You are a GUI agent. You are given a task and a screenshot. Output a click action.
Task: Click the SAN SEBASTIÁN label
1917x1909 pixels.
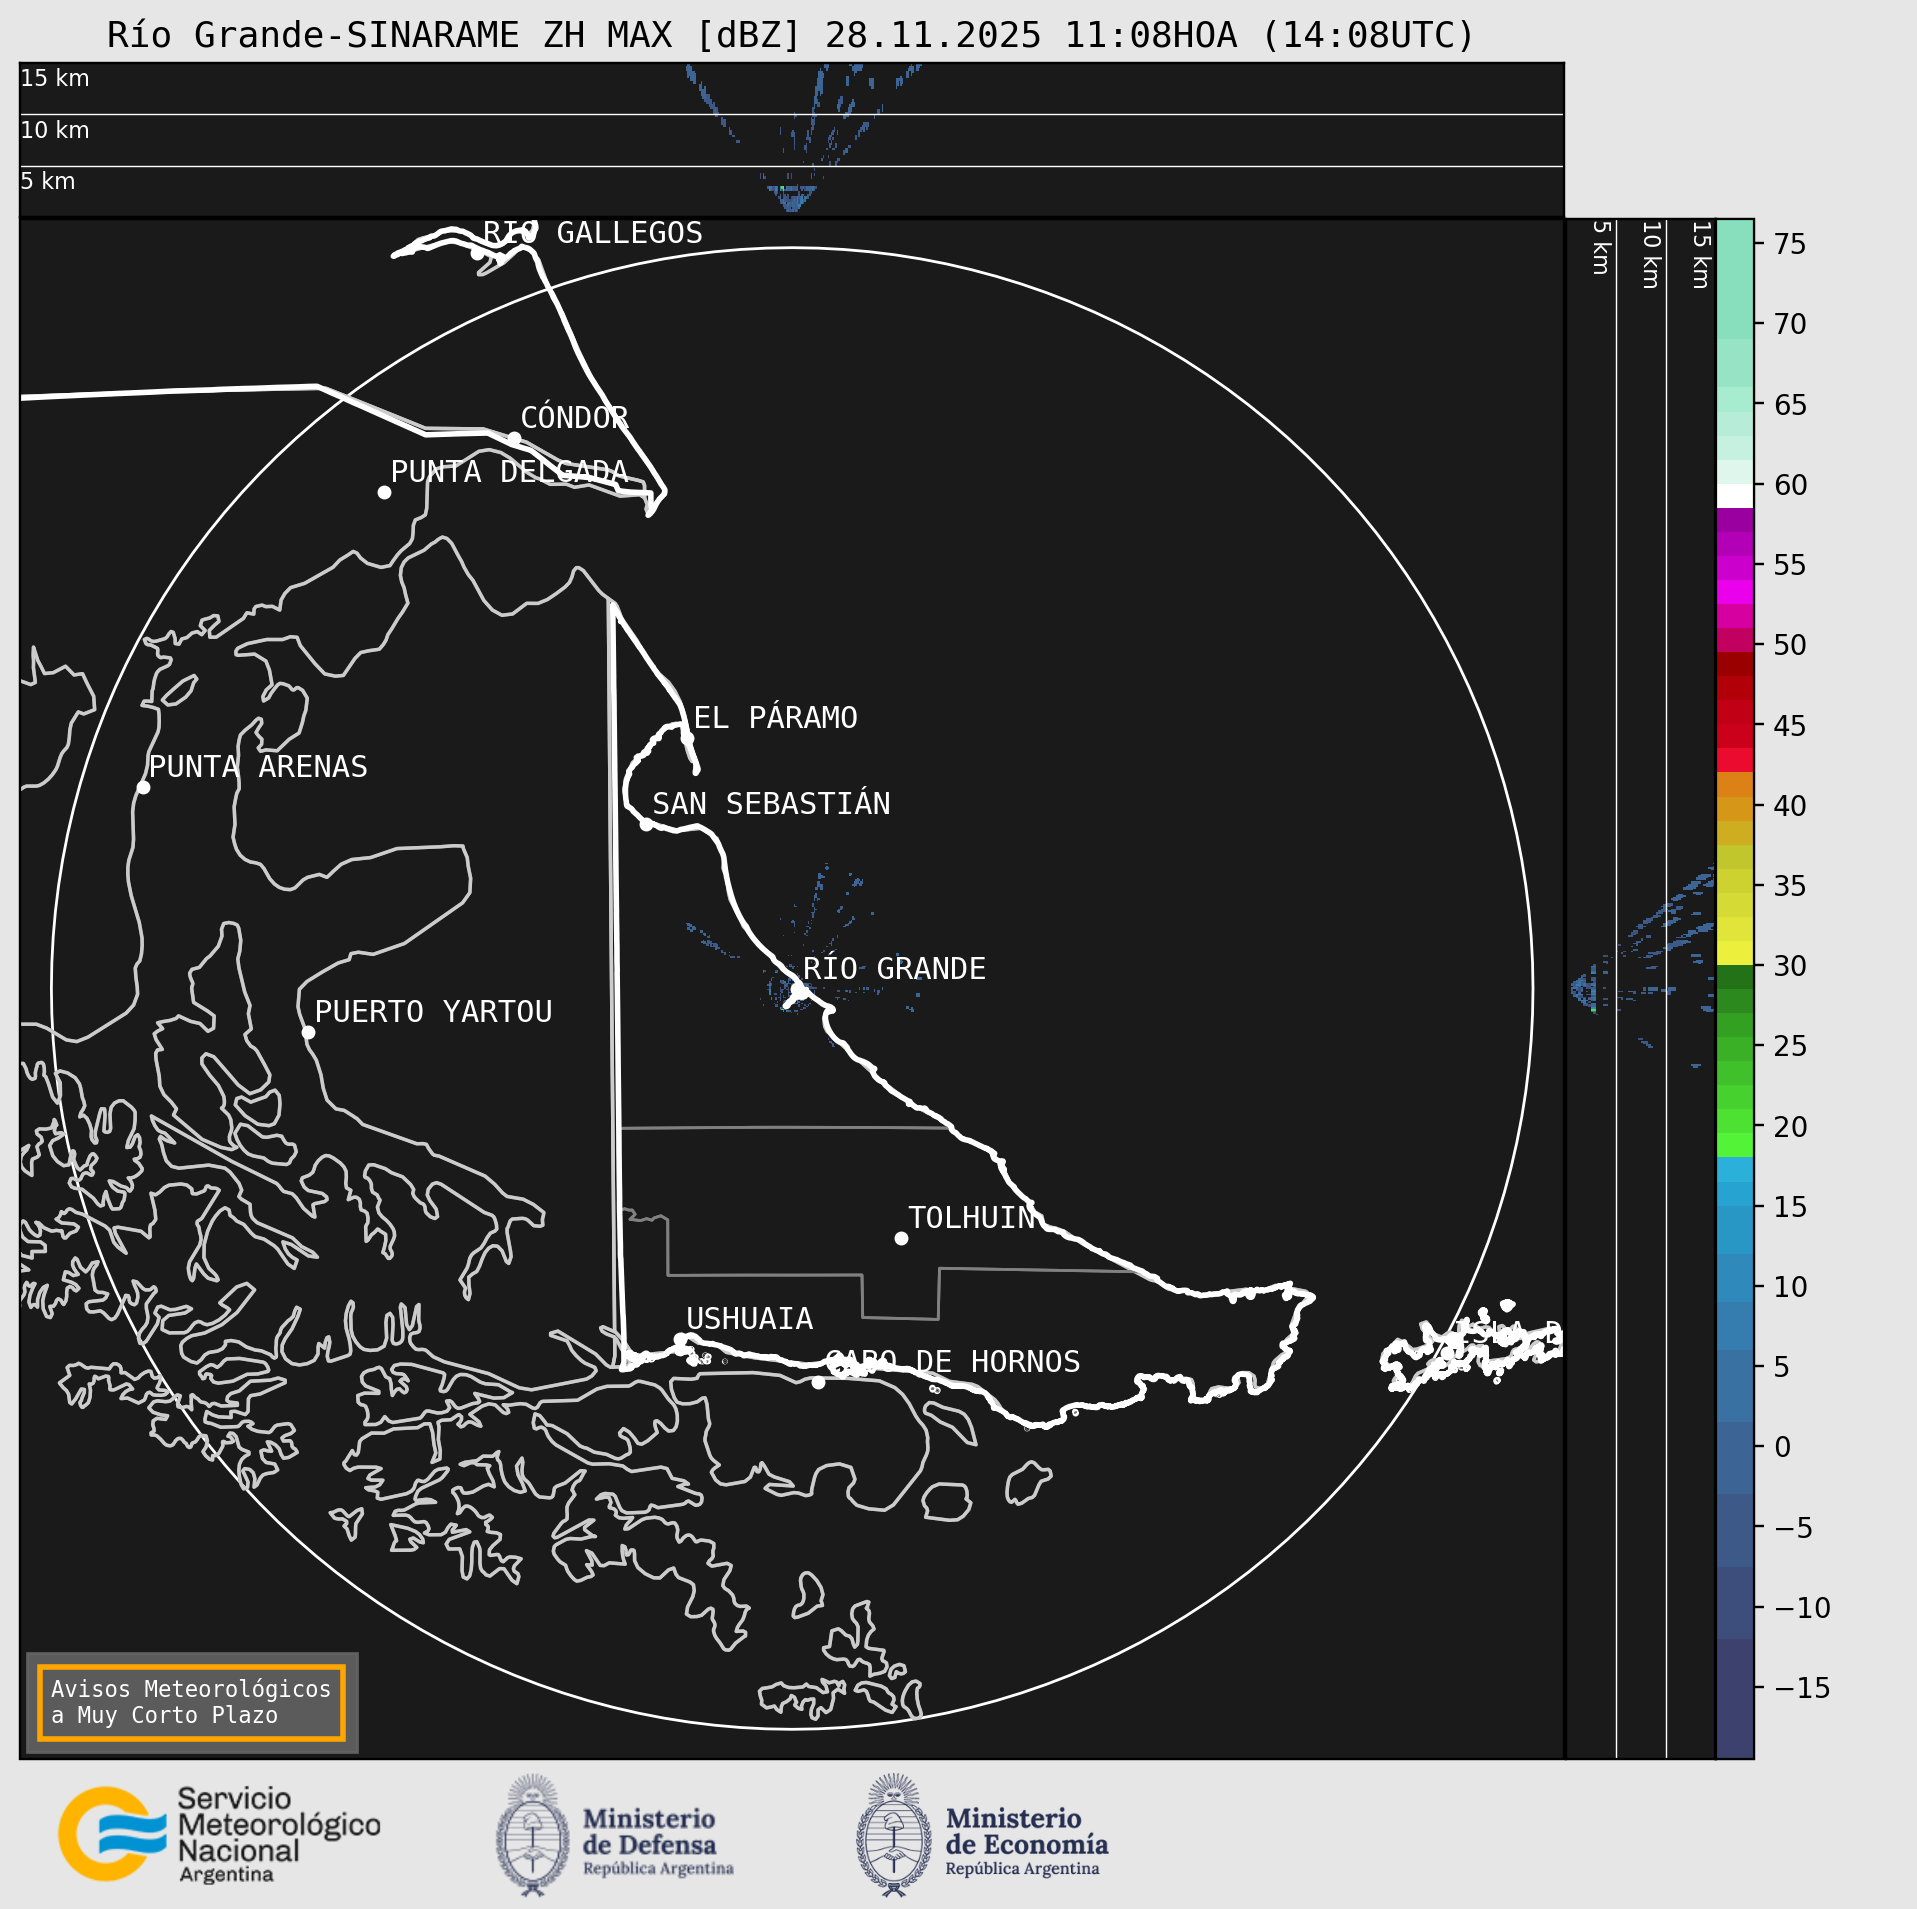[x=771, y=804]
